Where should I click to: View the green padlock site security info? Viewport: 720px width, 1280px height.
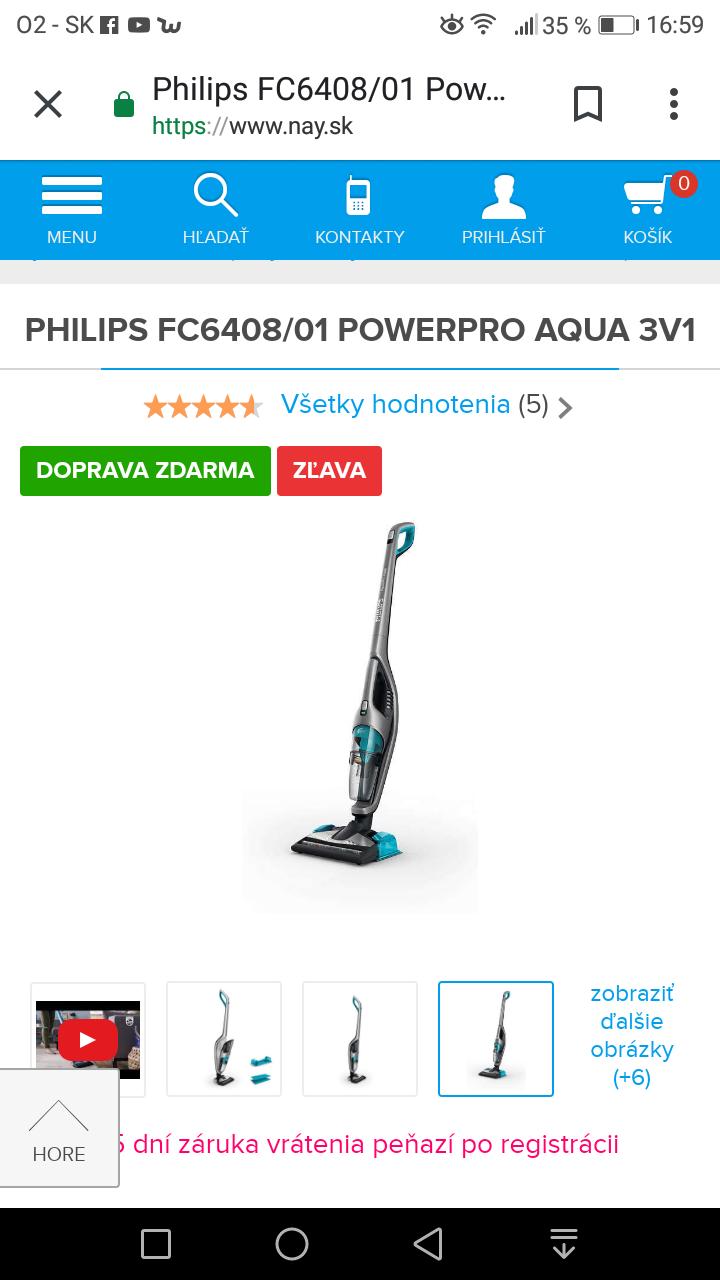point(124,105)
